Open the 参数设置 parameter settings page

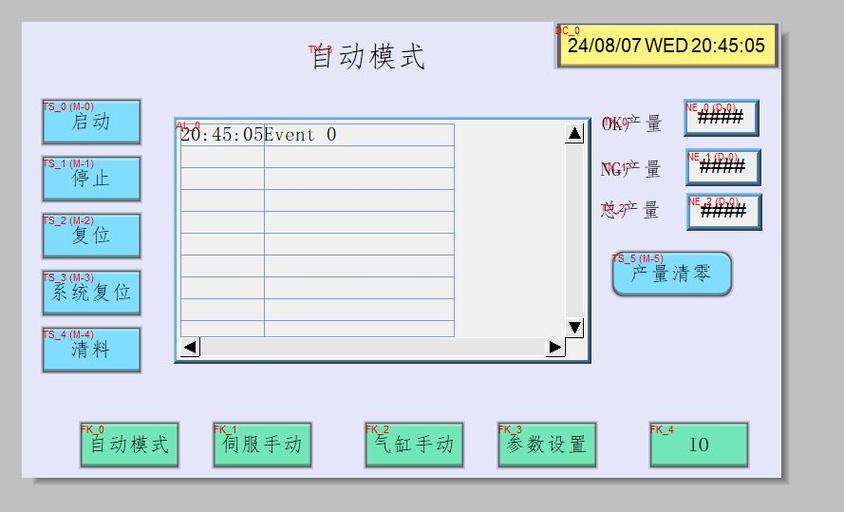(x=547, y=445)
